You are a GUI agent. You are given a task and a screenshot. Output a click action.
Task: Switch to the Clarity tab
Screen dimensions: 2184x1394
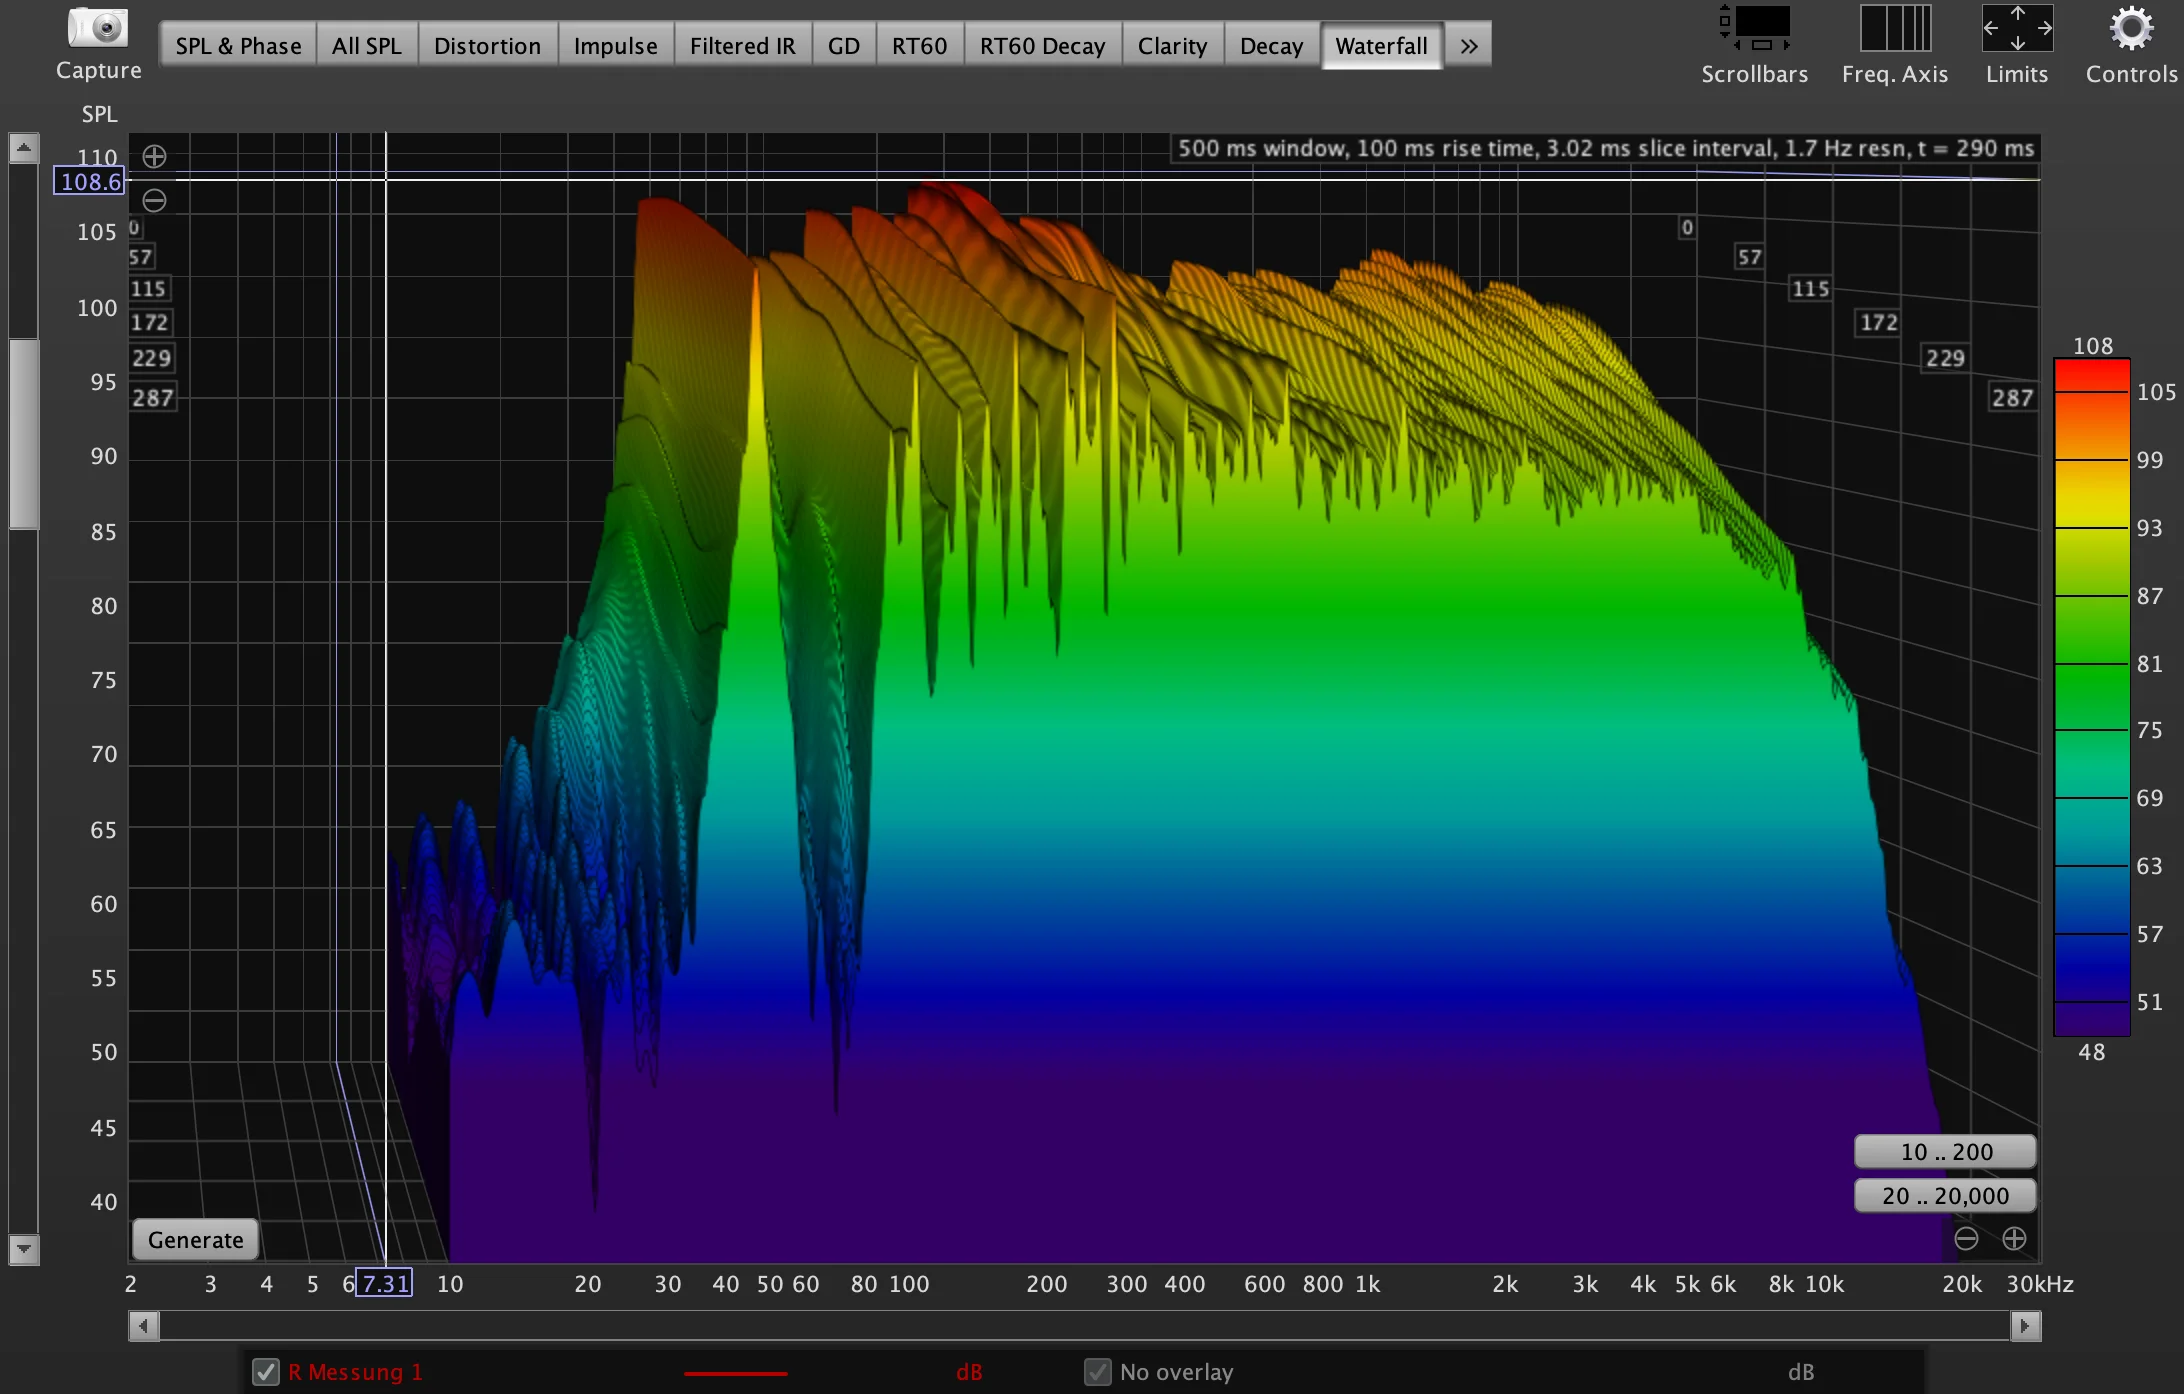coord(1173,46)
